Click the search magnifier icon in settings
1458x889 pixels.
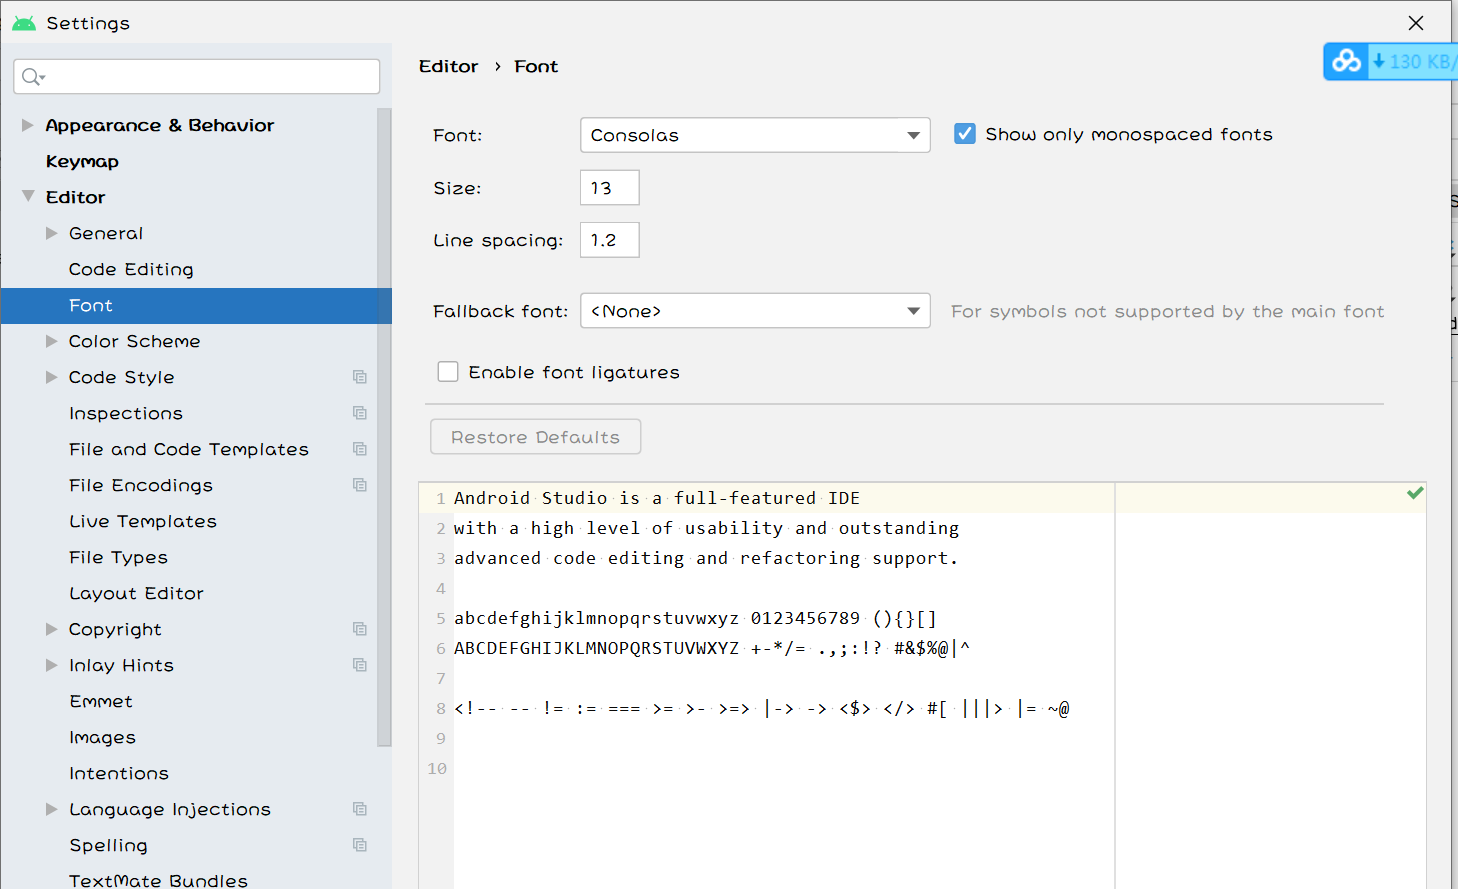[x=32, y=77]
